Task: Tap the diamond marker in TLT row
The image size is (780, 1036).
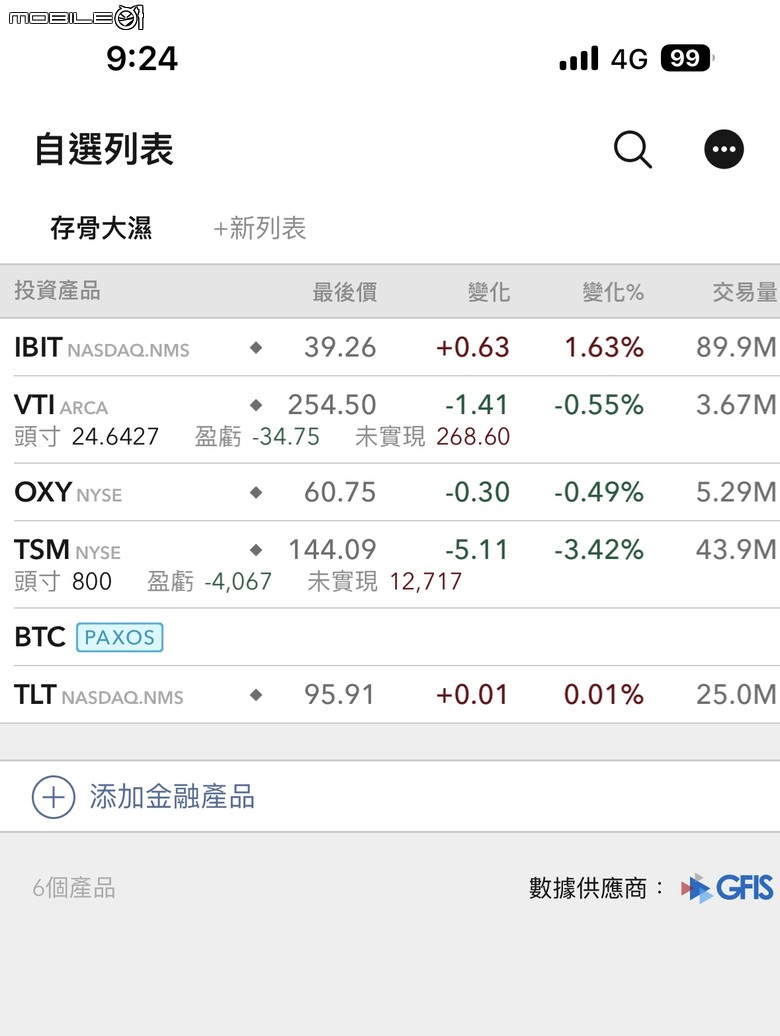Action: (x=256, y=694)
